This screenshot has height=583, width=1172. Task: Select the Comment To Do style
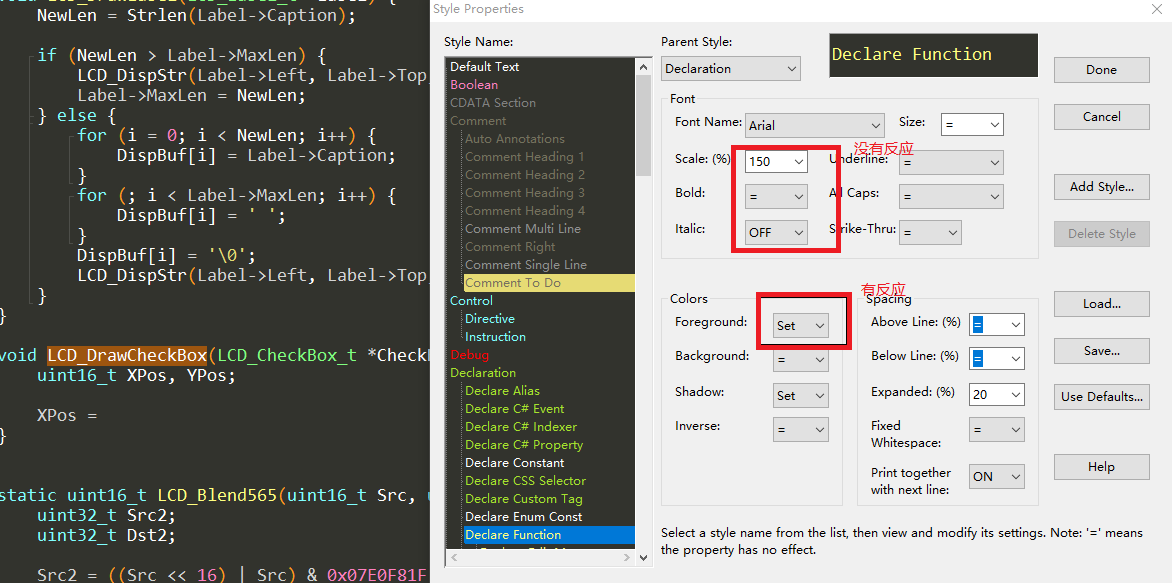tap(549, 283)
